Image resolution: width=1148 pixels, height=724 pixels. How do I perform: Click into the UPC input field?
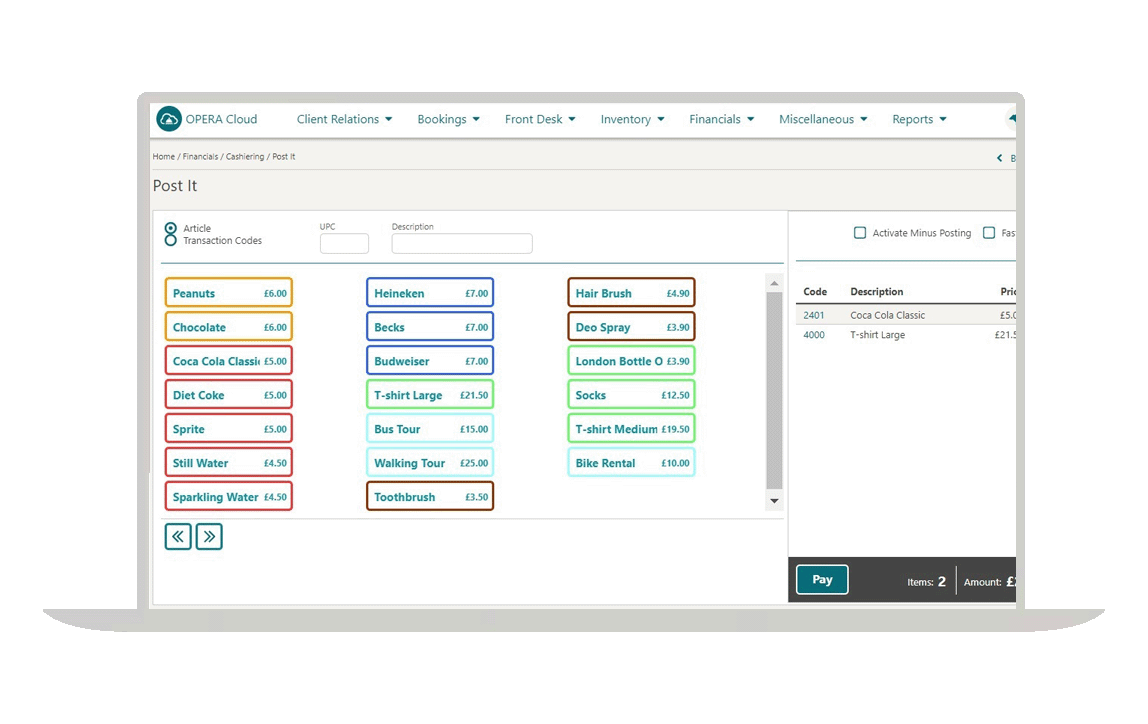344,244
